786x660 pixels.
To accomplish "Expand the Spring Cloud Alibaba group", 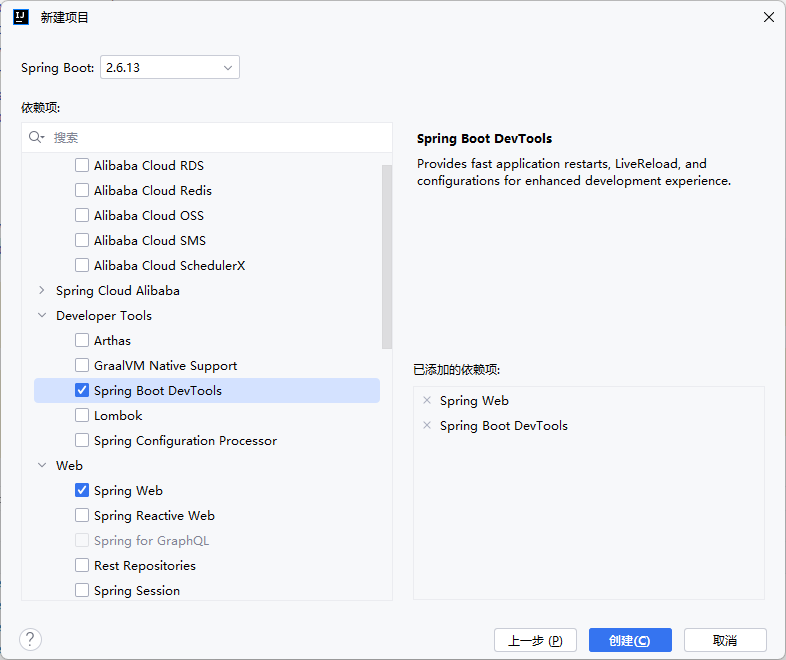I will [x=42, y=290].
